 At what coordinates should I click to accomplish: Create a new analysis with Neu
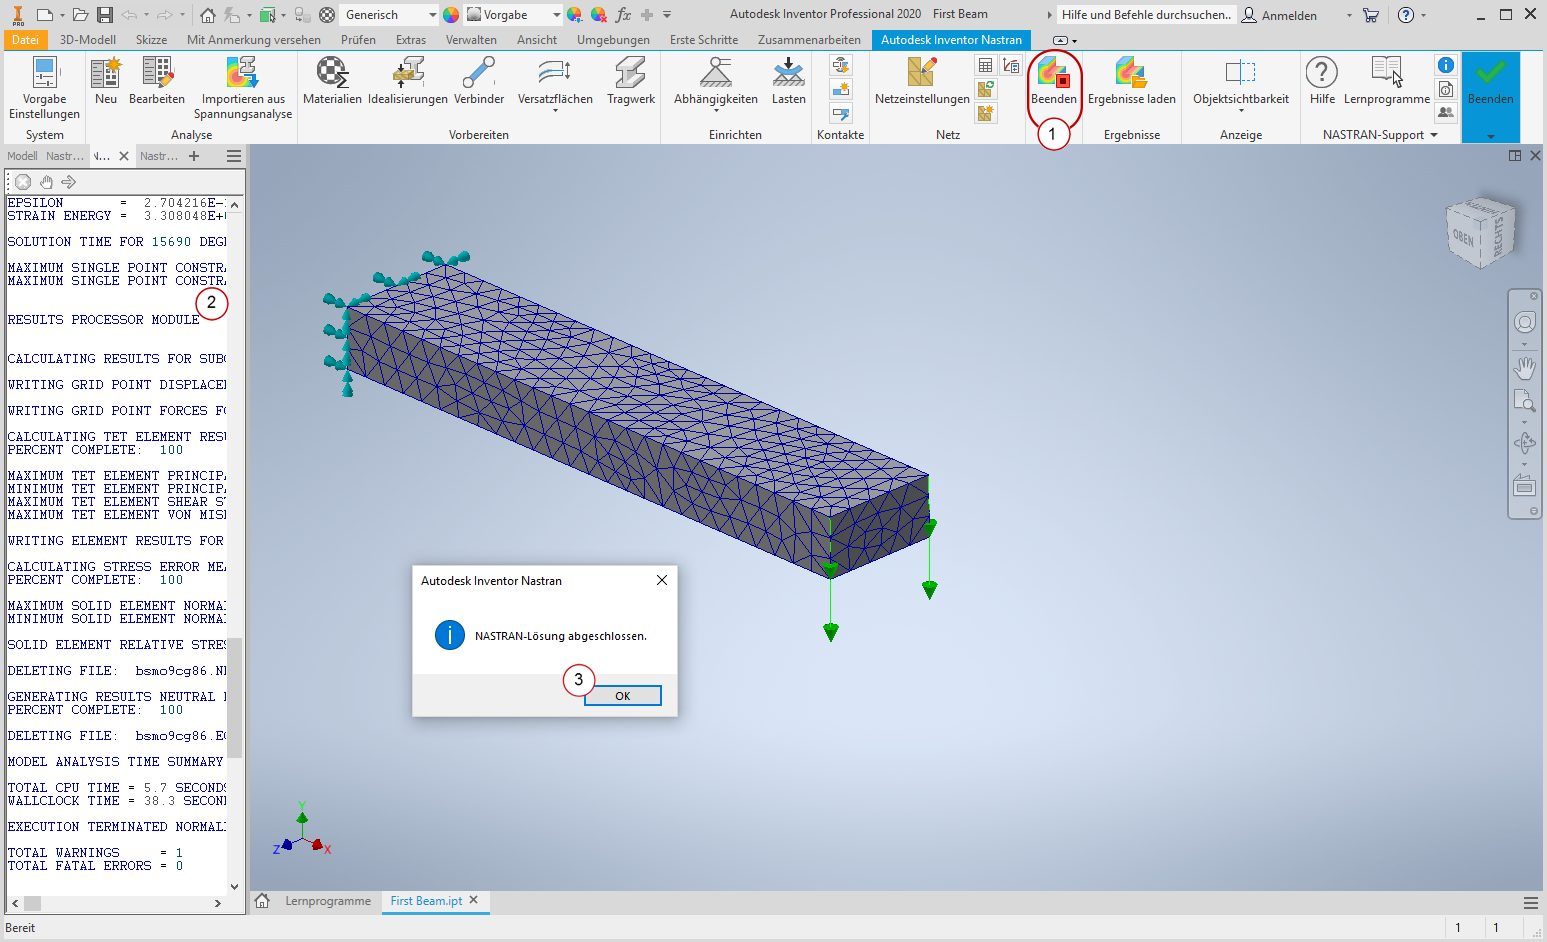[106, 81]
